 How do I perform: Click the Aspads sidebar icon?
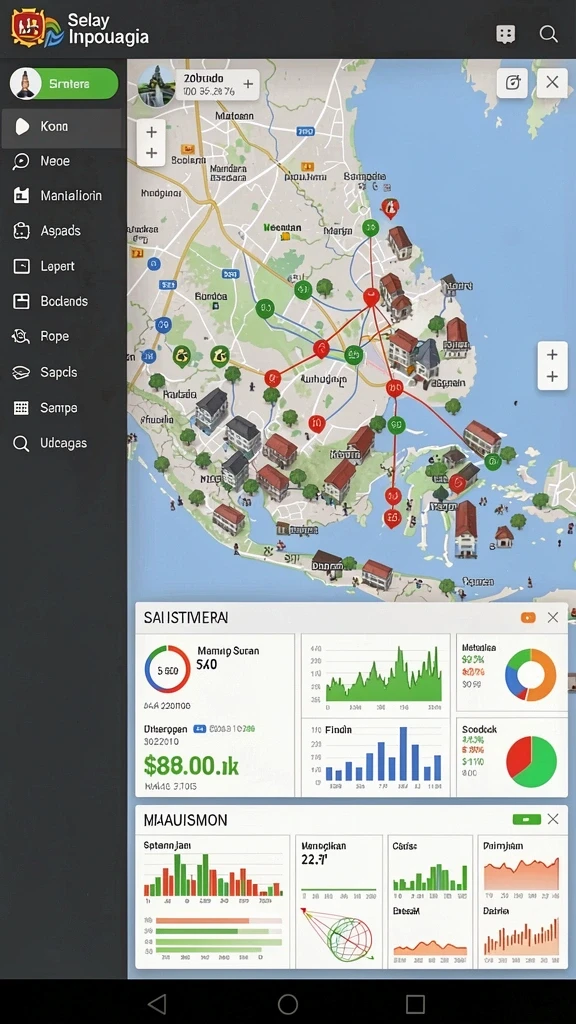22,231
